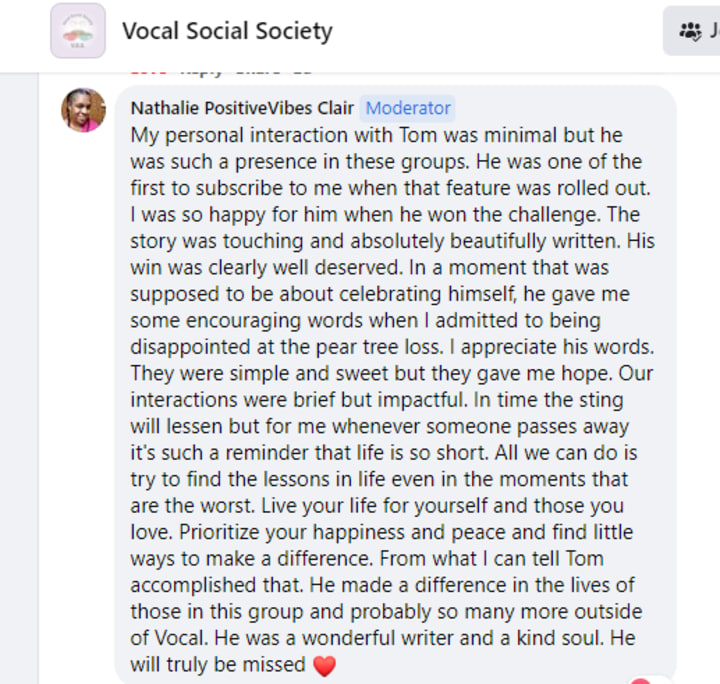The image size is (720, 684).
Task: Click the 'will truly be missed' closing line
Action: (x=218, y=665)
